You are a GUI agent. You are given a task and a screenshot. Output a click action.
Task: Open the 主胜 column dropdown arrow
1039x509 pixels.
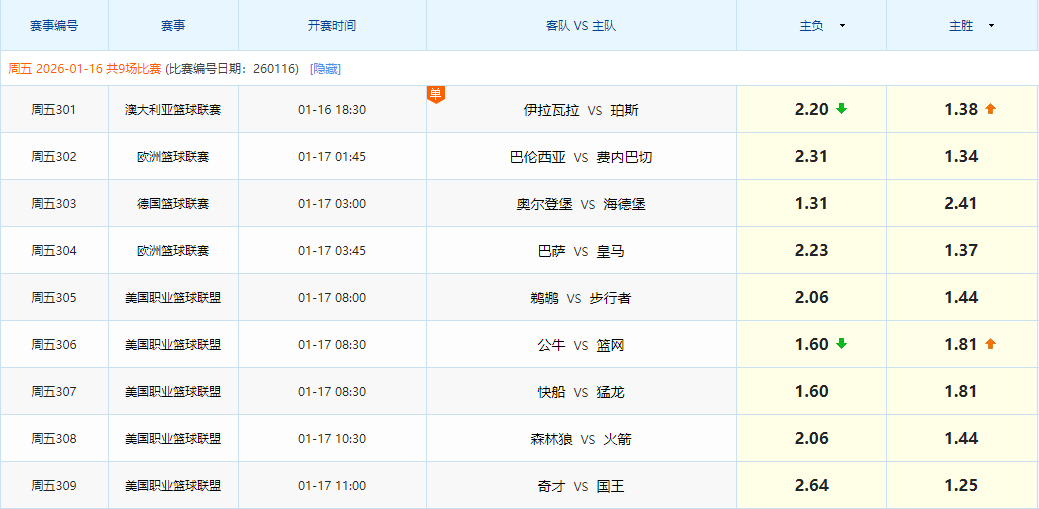coord(991,26)
